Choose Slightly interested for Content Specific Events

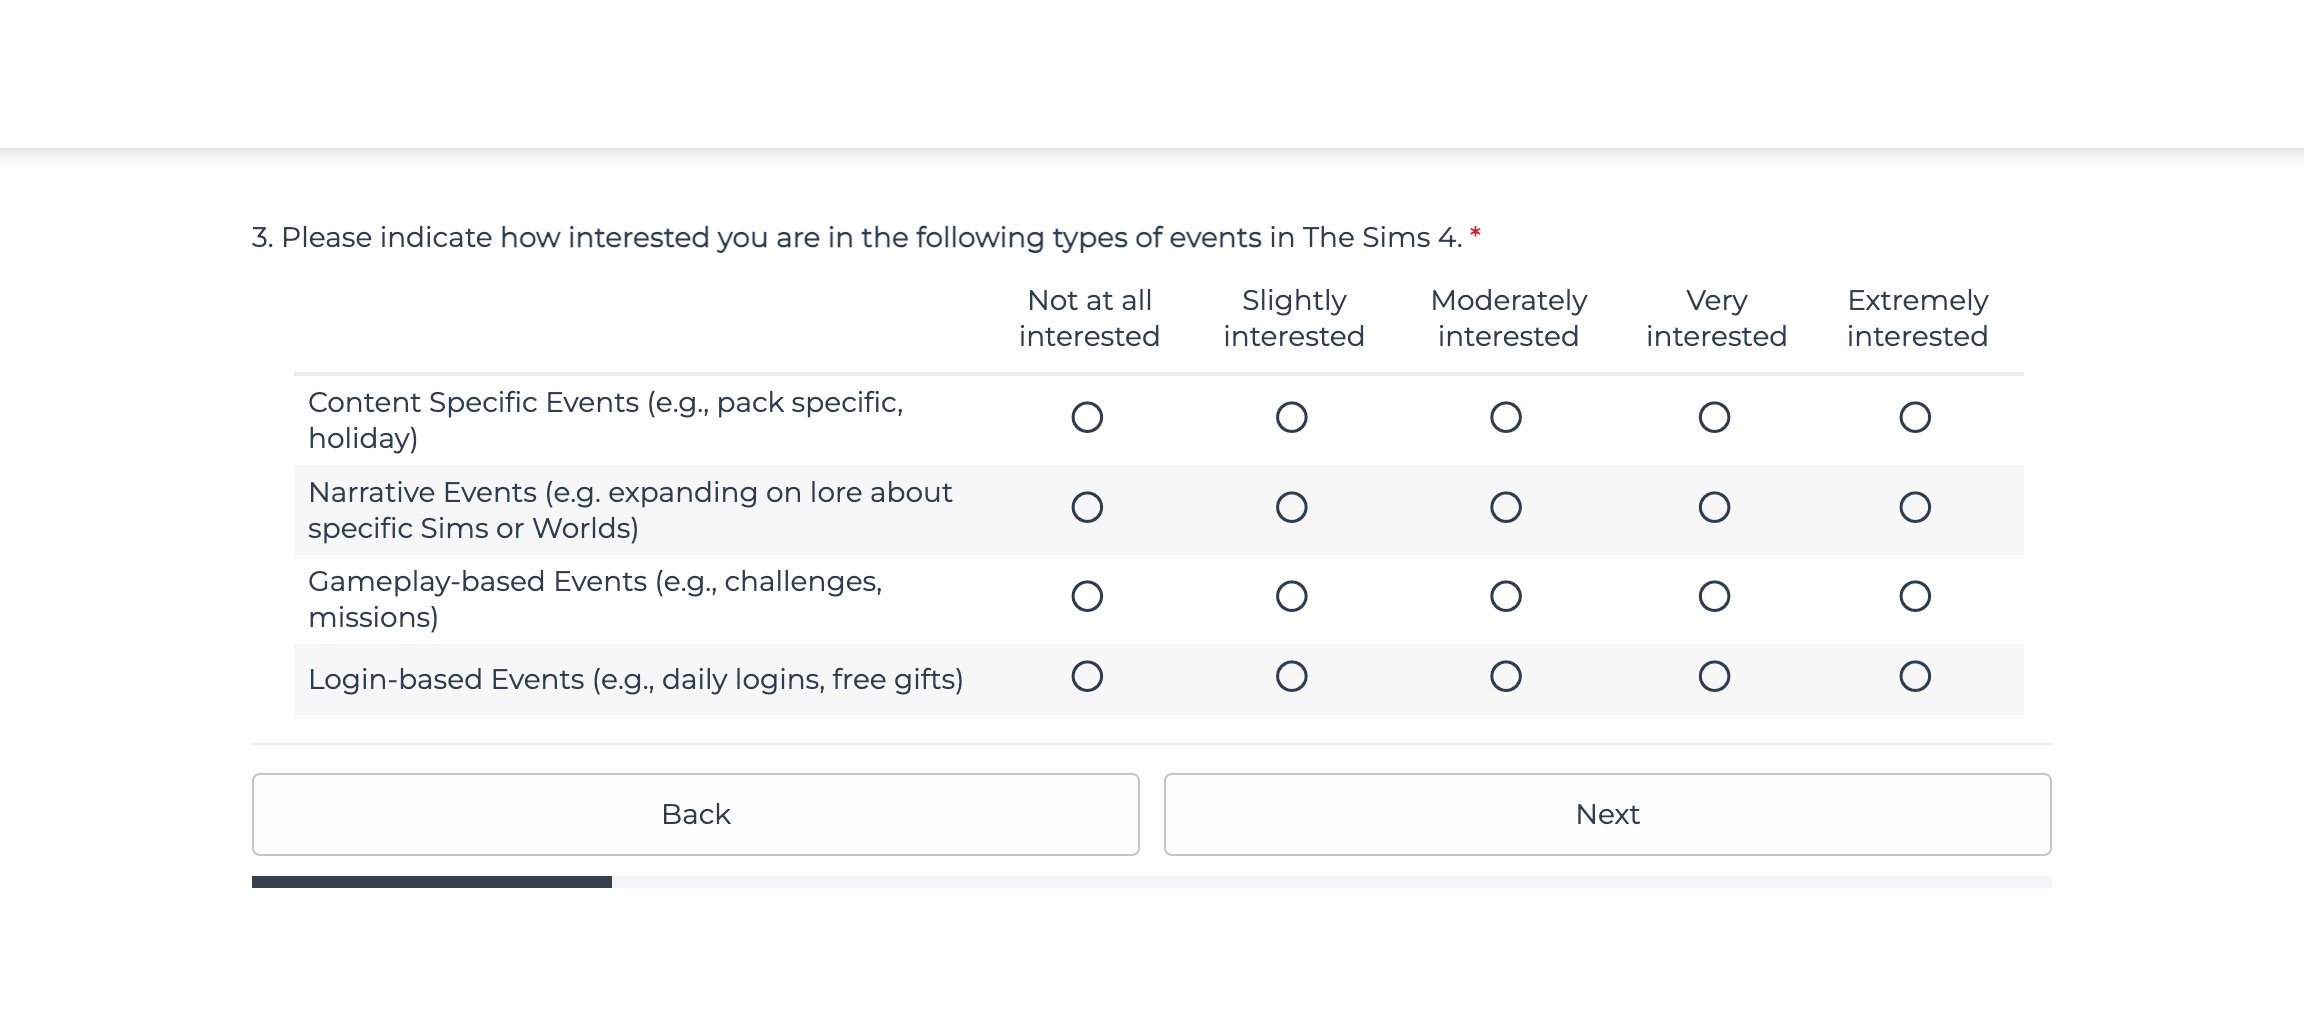1292,417
